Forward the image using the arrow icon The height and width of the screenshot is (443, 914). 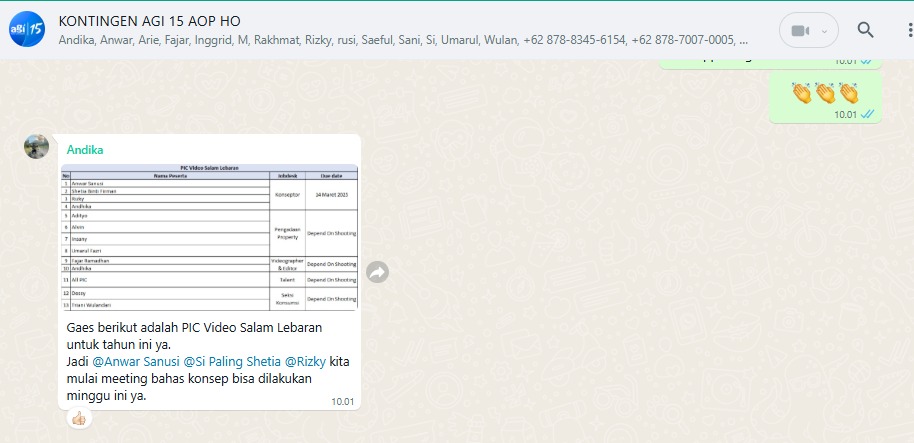point(377,271)
